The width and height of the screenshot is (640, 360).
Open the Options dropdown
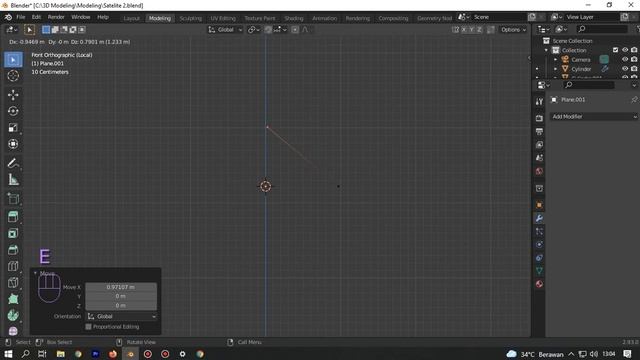pos(513,29)
